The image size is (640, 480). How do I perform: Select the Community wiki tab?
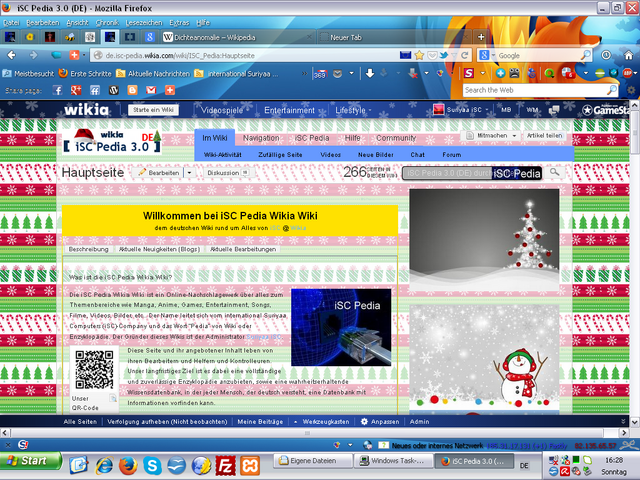click(396, 138)
